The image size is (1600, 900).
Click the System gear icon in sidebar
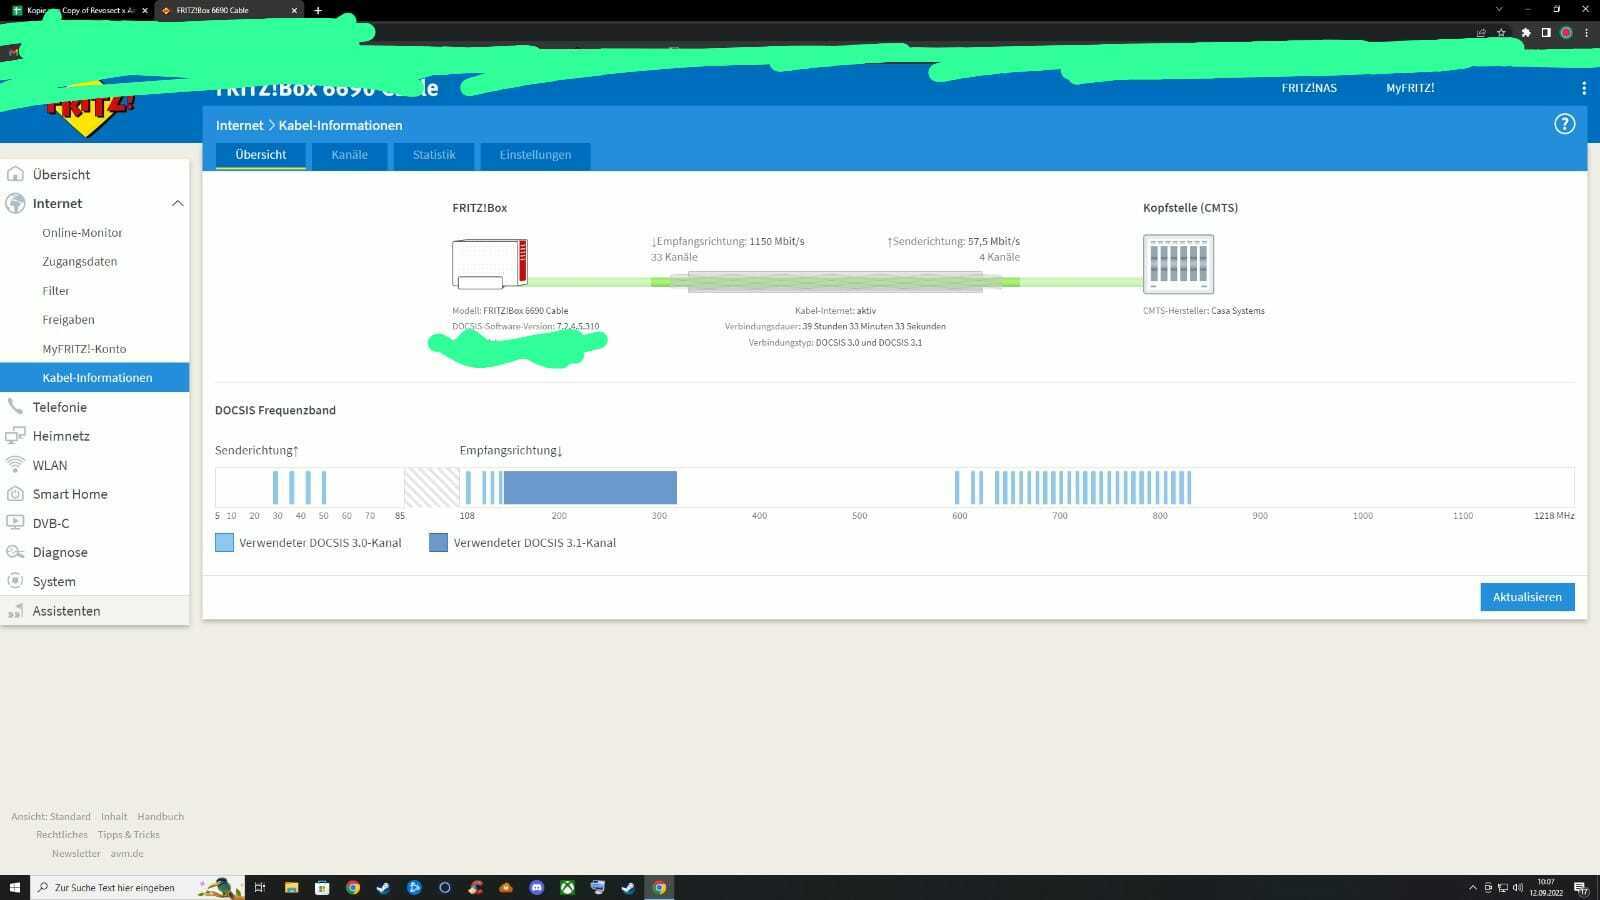(15, 581)
